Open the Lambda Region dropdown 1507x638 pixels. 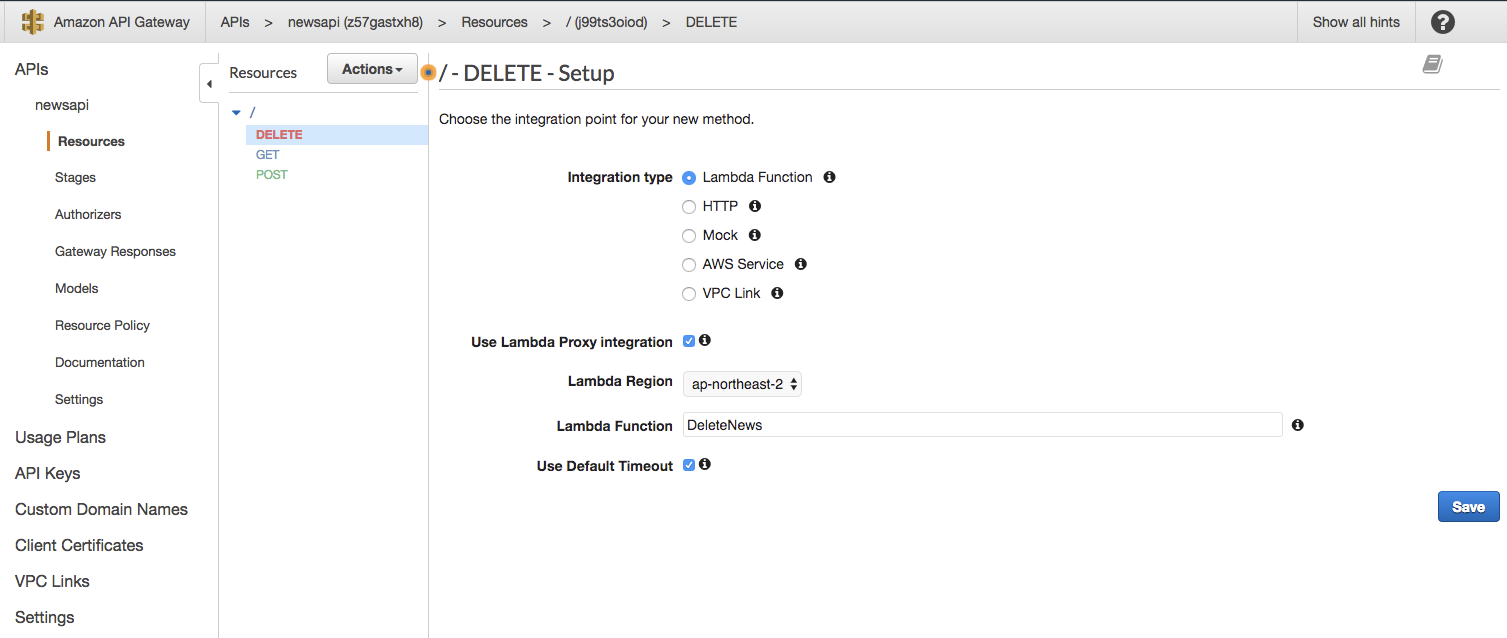coord(742,384)
